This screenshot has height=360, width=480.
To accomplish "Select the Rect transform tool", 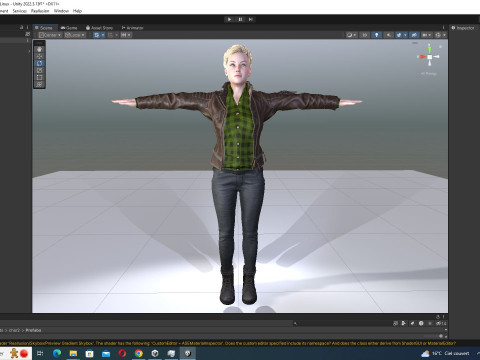I will [39, 77].
